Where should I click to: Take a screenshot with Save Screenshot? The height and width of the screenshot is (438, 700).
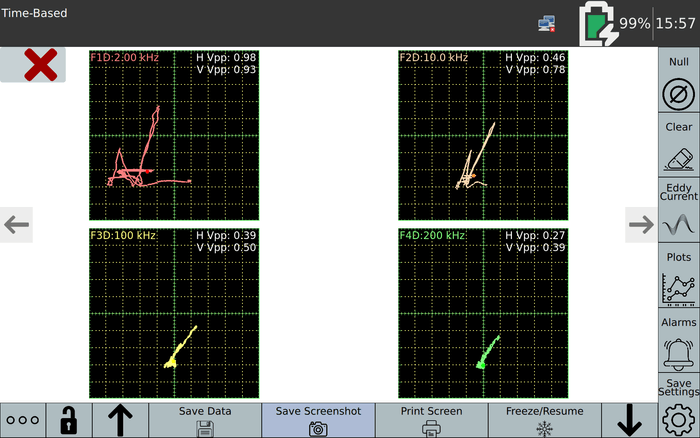coord(318,420)
